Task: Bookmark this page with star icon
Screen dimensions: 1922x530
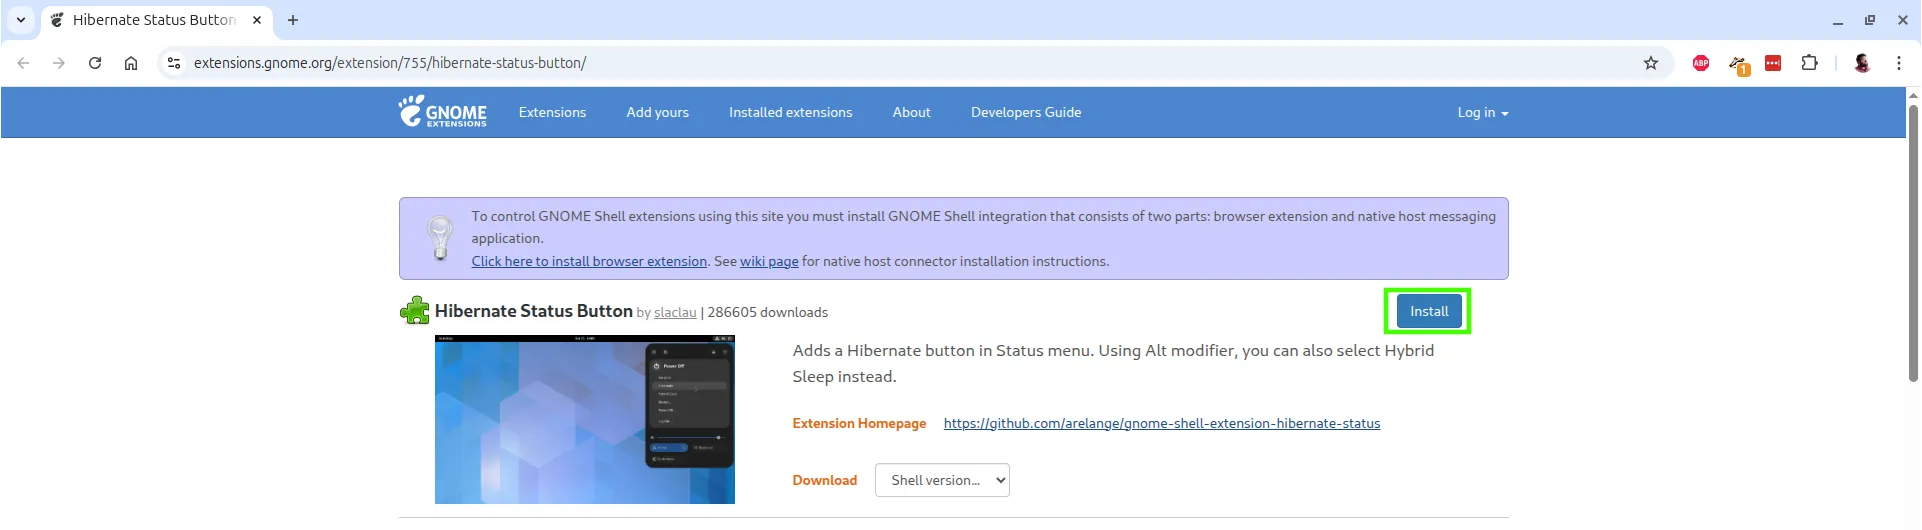Action: tap(1651, 63)
